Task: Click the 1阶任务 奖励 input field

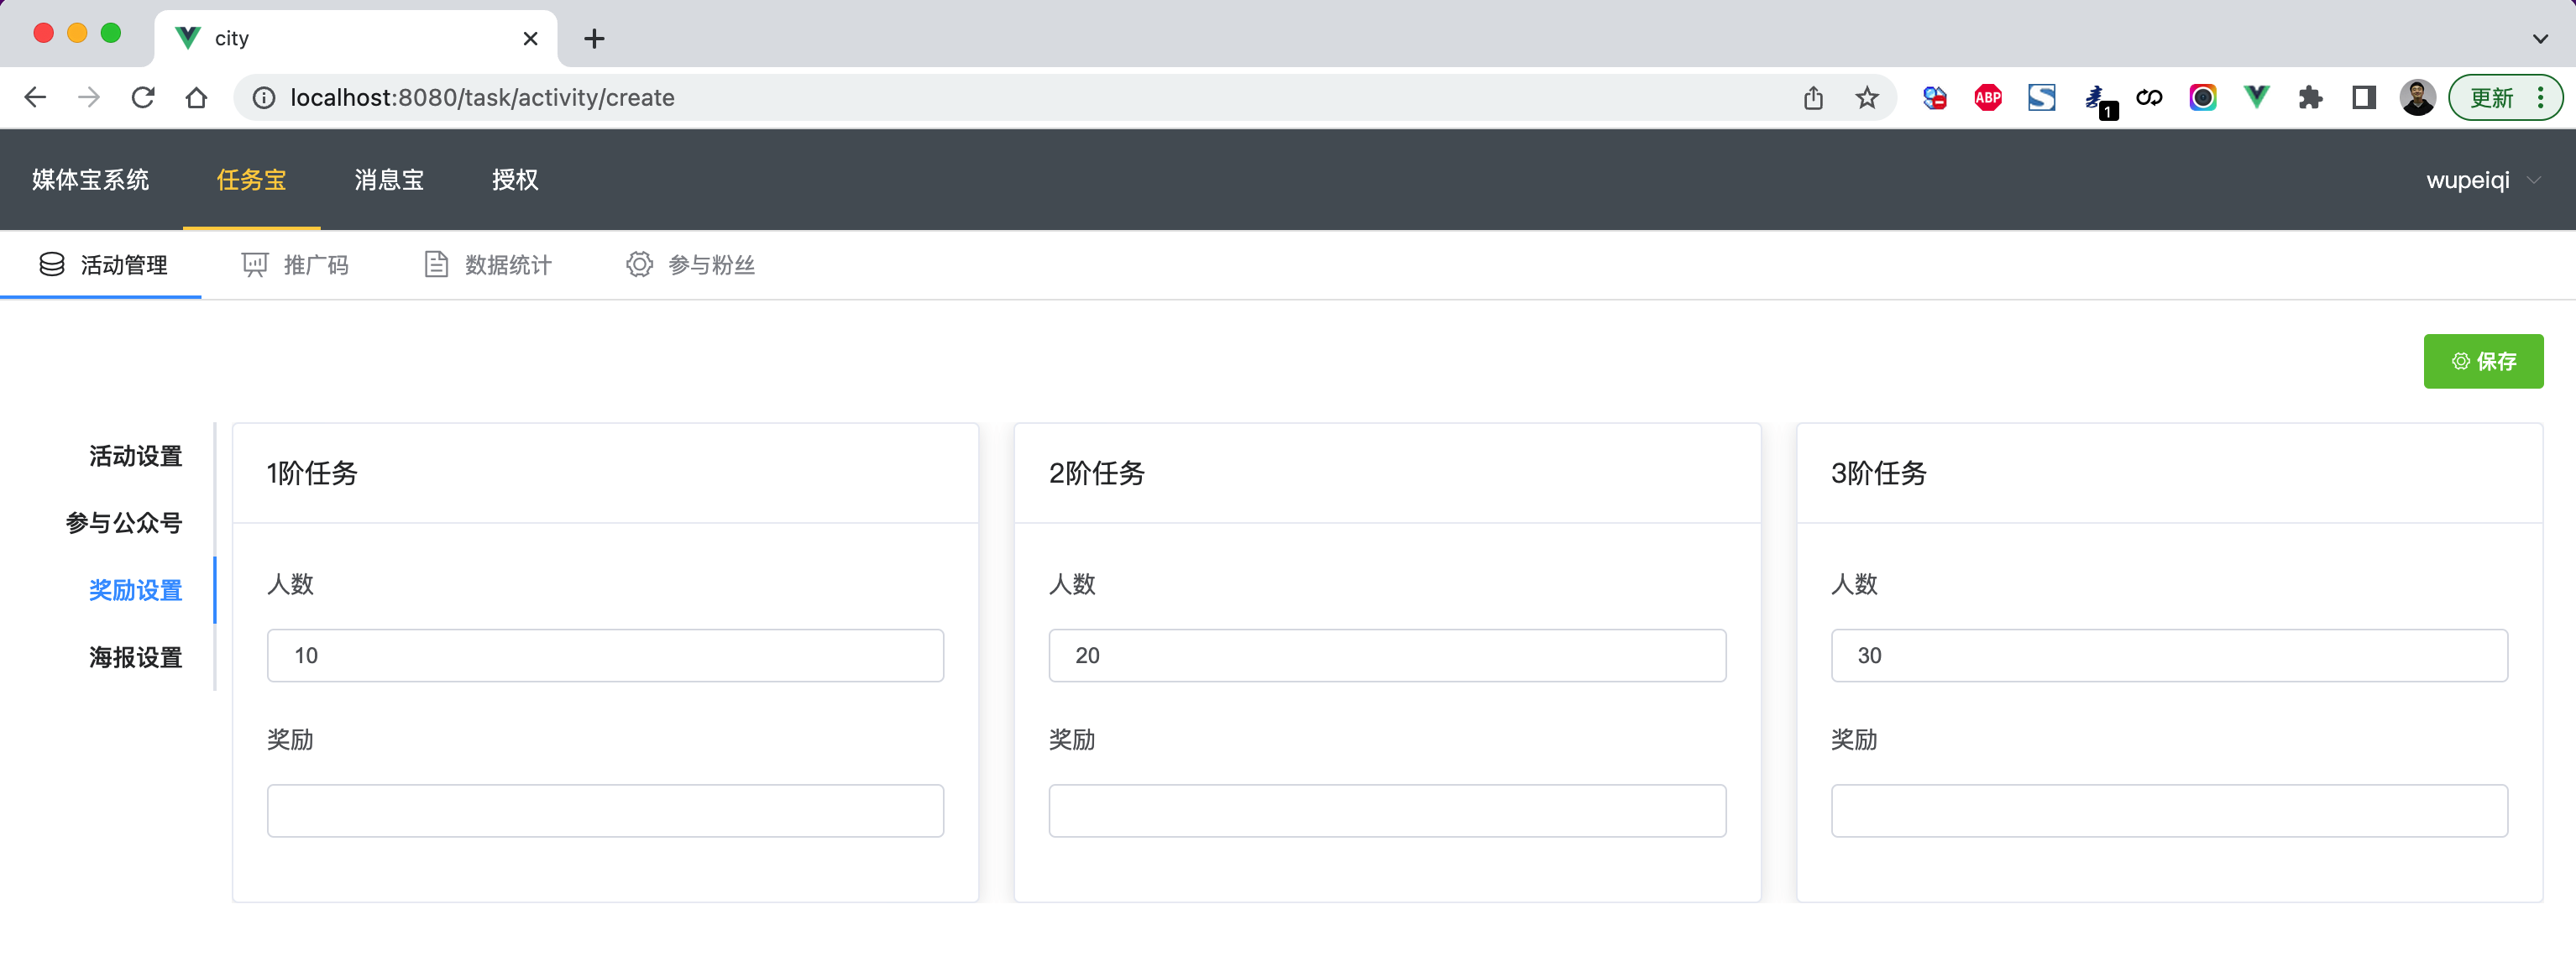Action: (605, 810)
